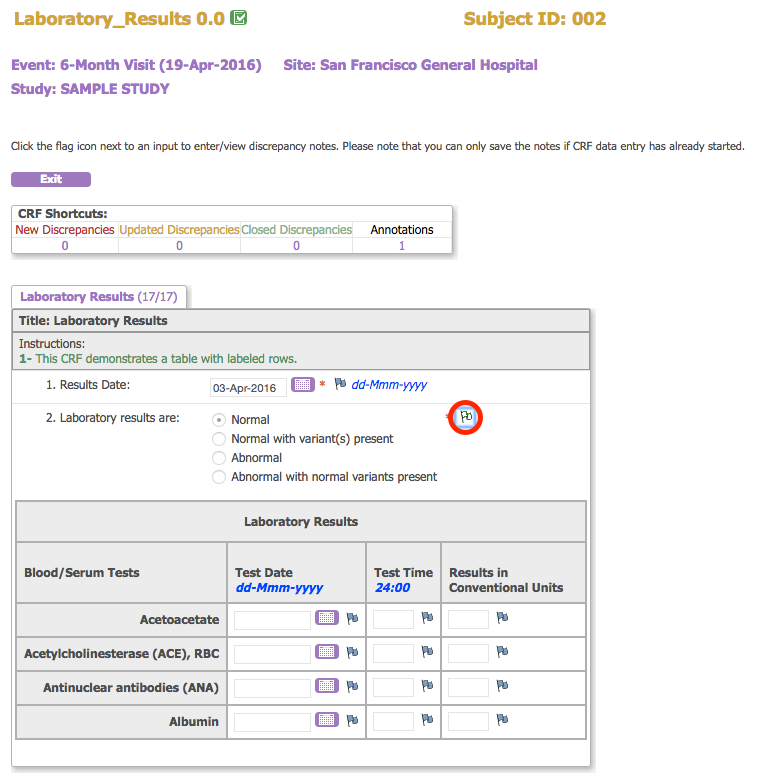Click flag next to Acetylcholinesterase test date
This screenshot has width=759, height=773.
click(x=352, y=653)
